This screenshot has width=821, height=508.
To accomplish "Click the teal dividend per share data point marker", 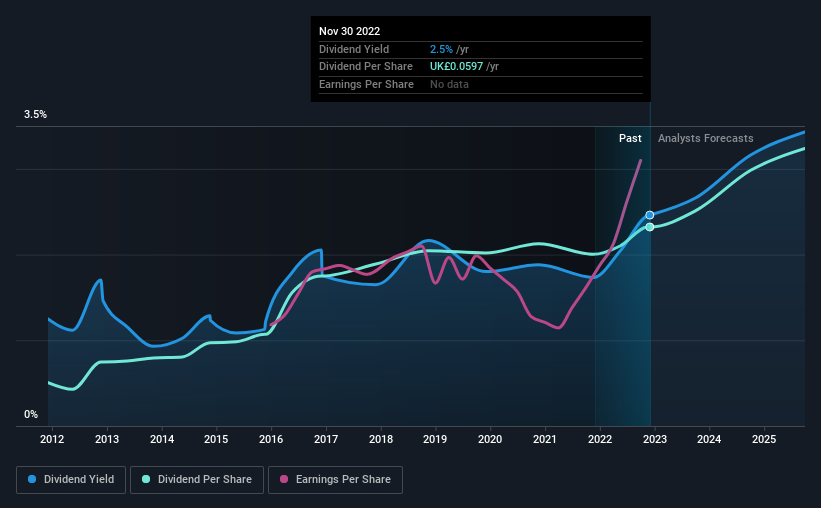I will (650, 227).
